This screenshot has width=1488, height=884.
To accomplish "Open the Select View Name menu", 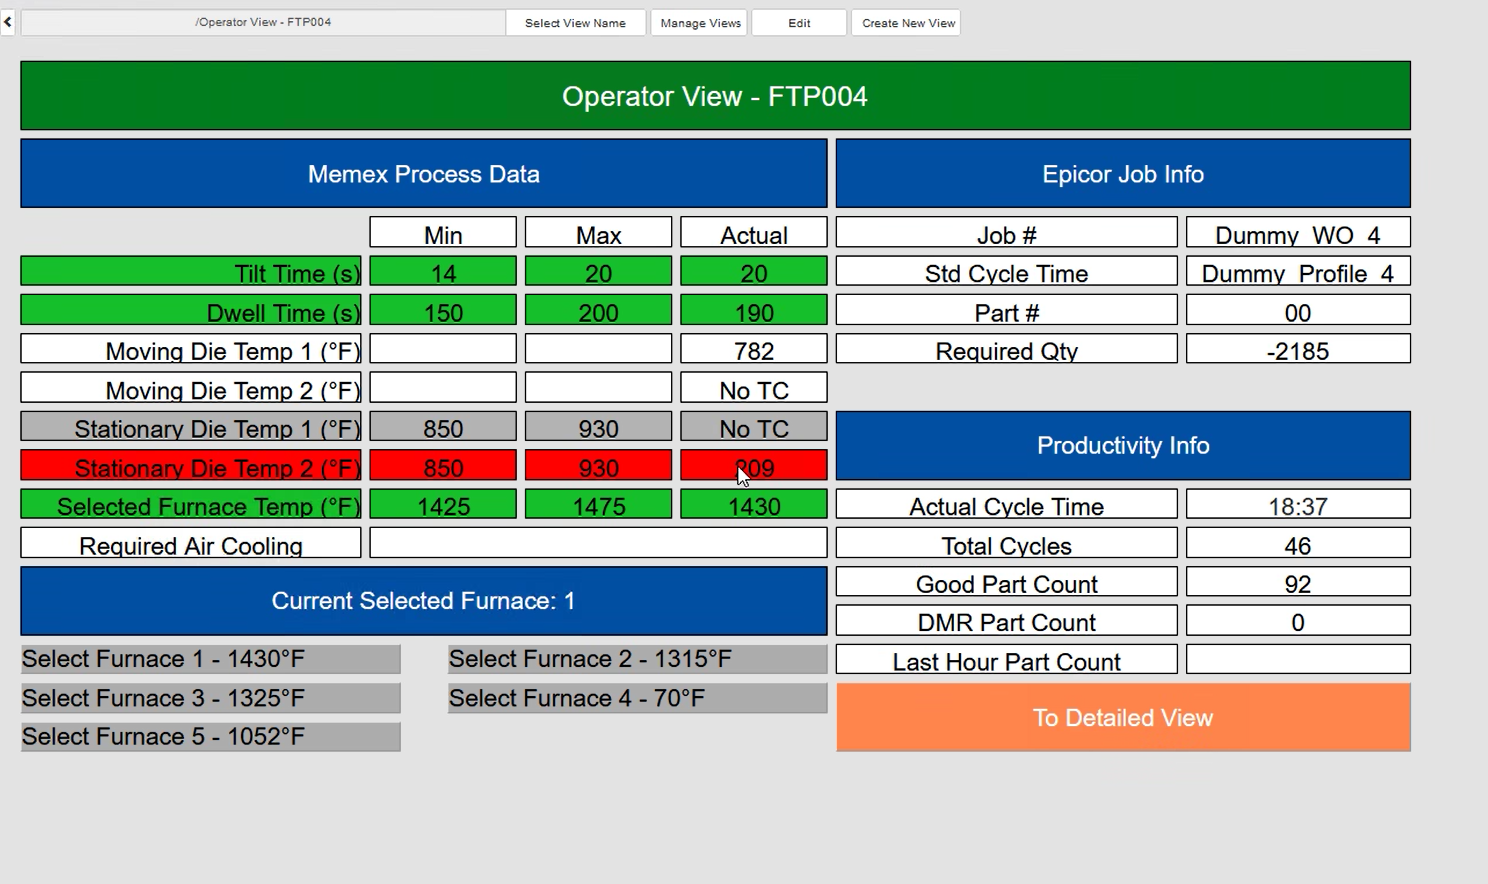I will (x=575, y=22).
